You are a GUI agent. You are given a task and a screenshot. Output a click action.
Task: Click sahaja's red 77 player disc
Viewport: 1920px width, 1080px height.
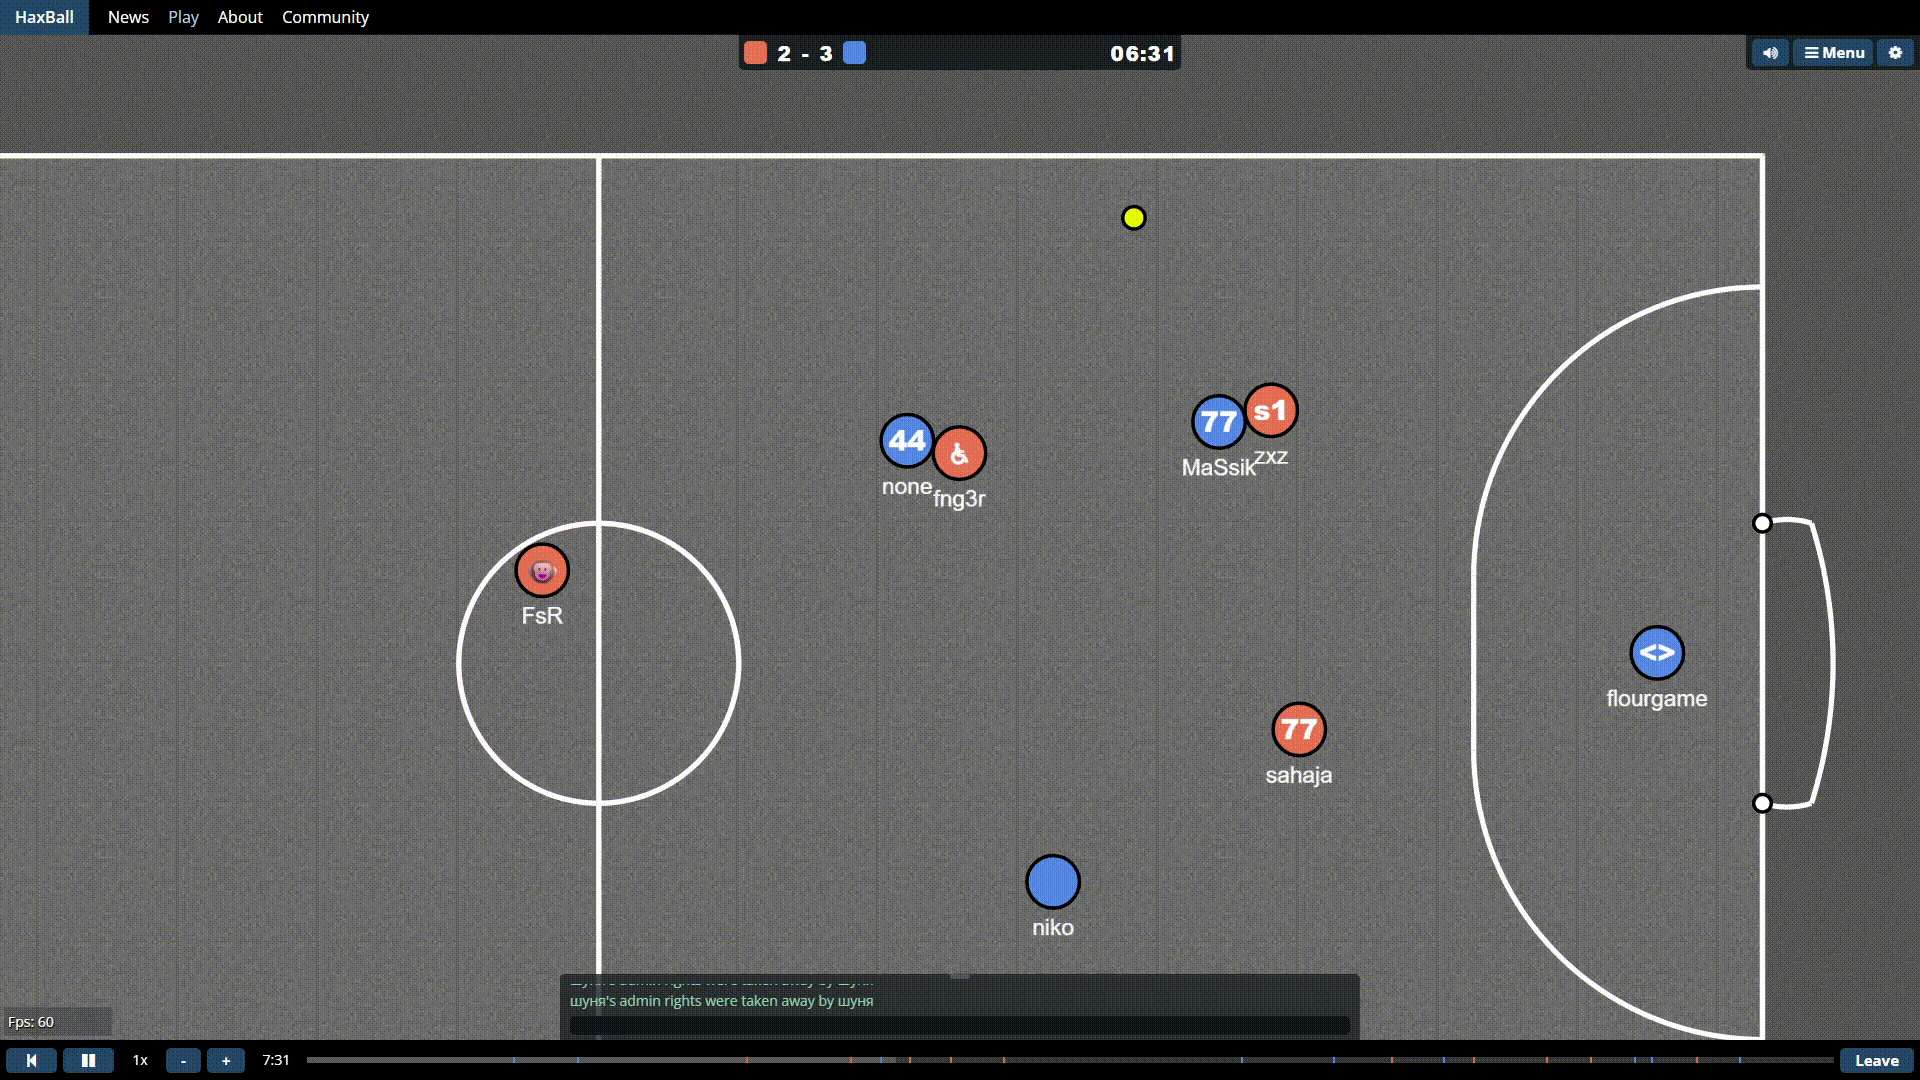(x=1298, y=729)
